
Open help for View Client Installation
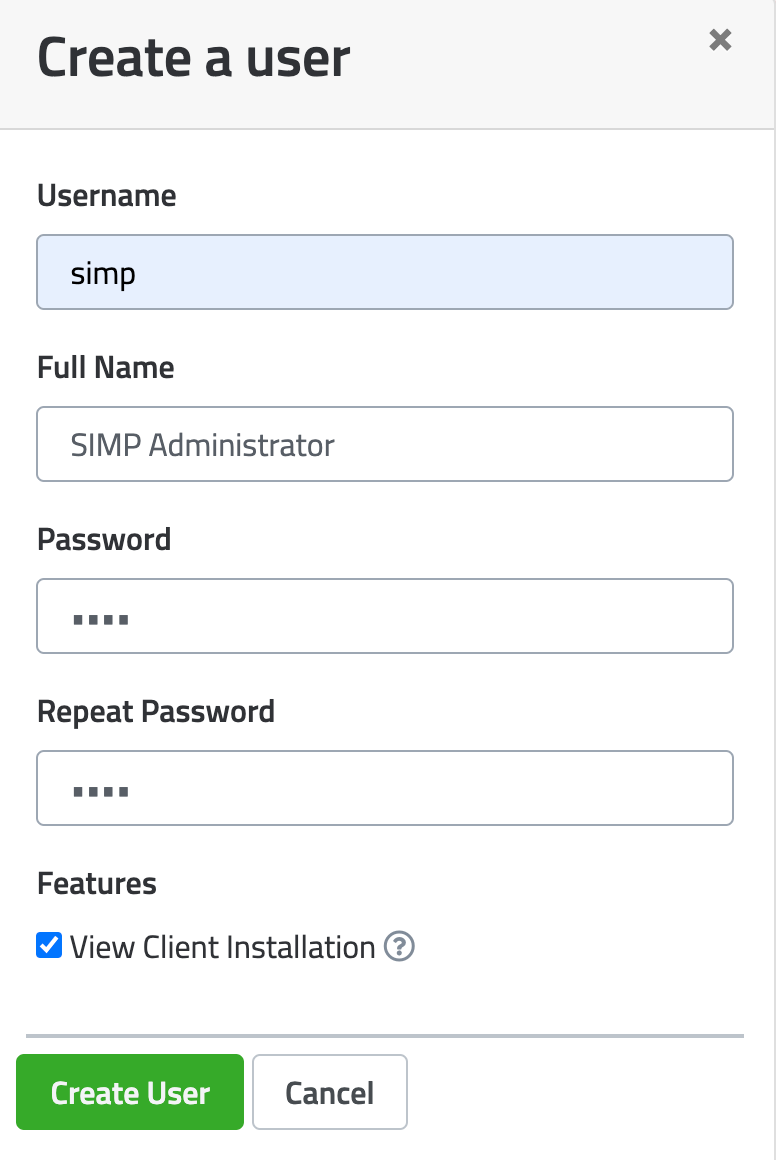[399, 946]
